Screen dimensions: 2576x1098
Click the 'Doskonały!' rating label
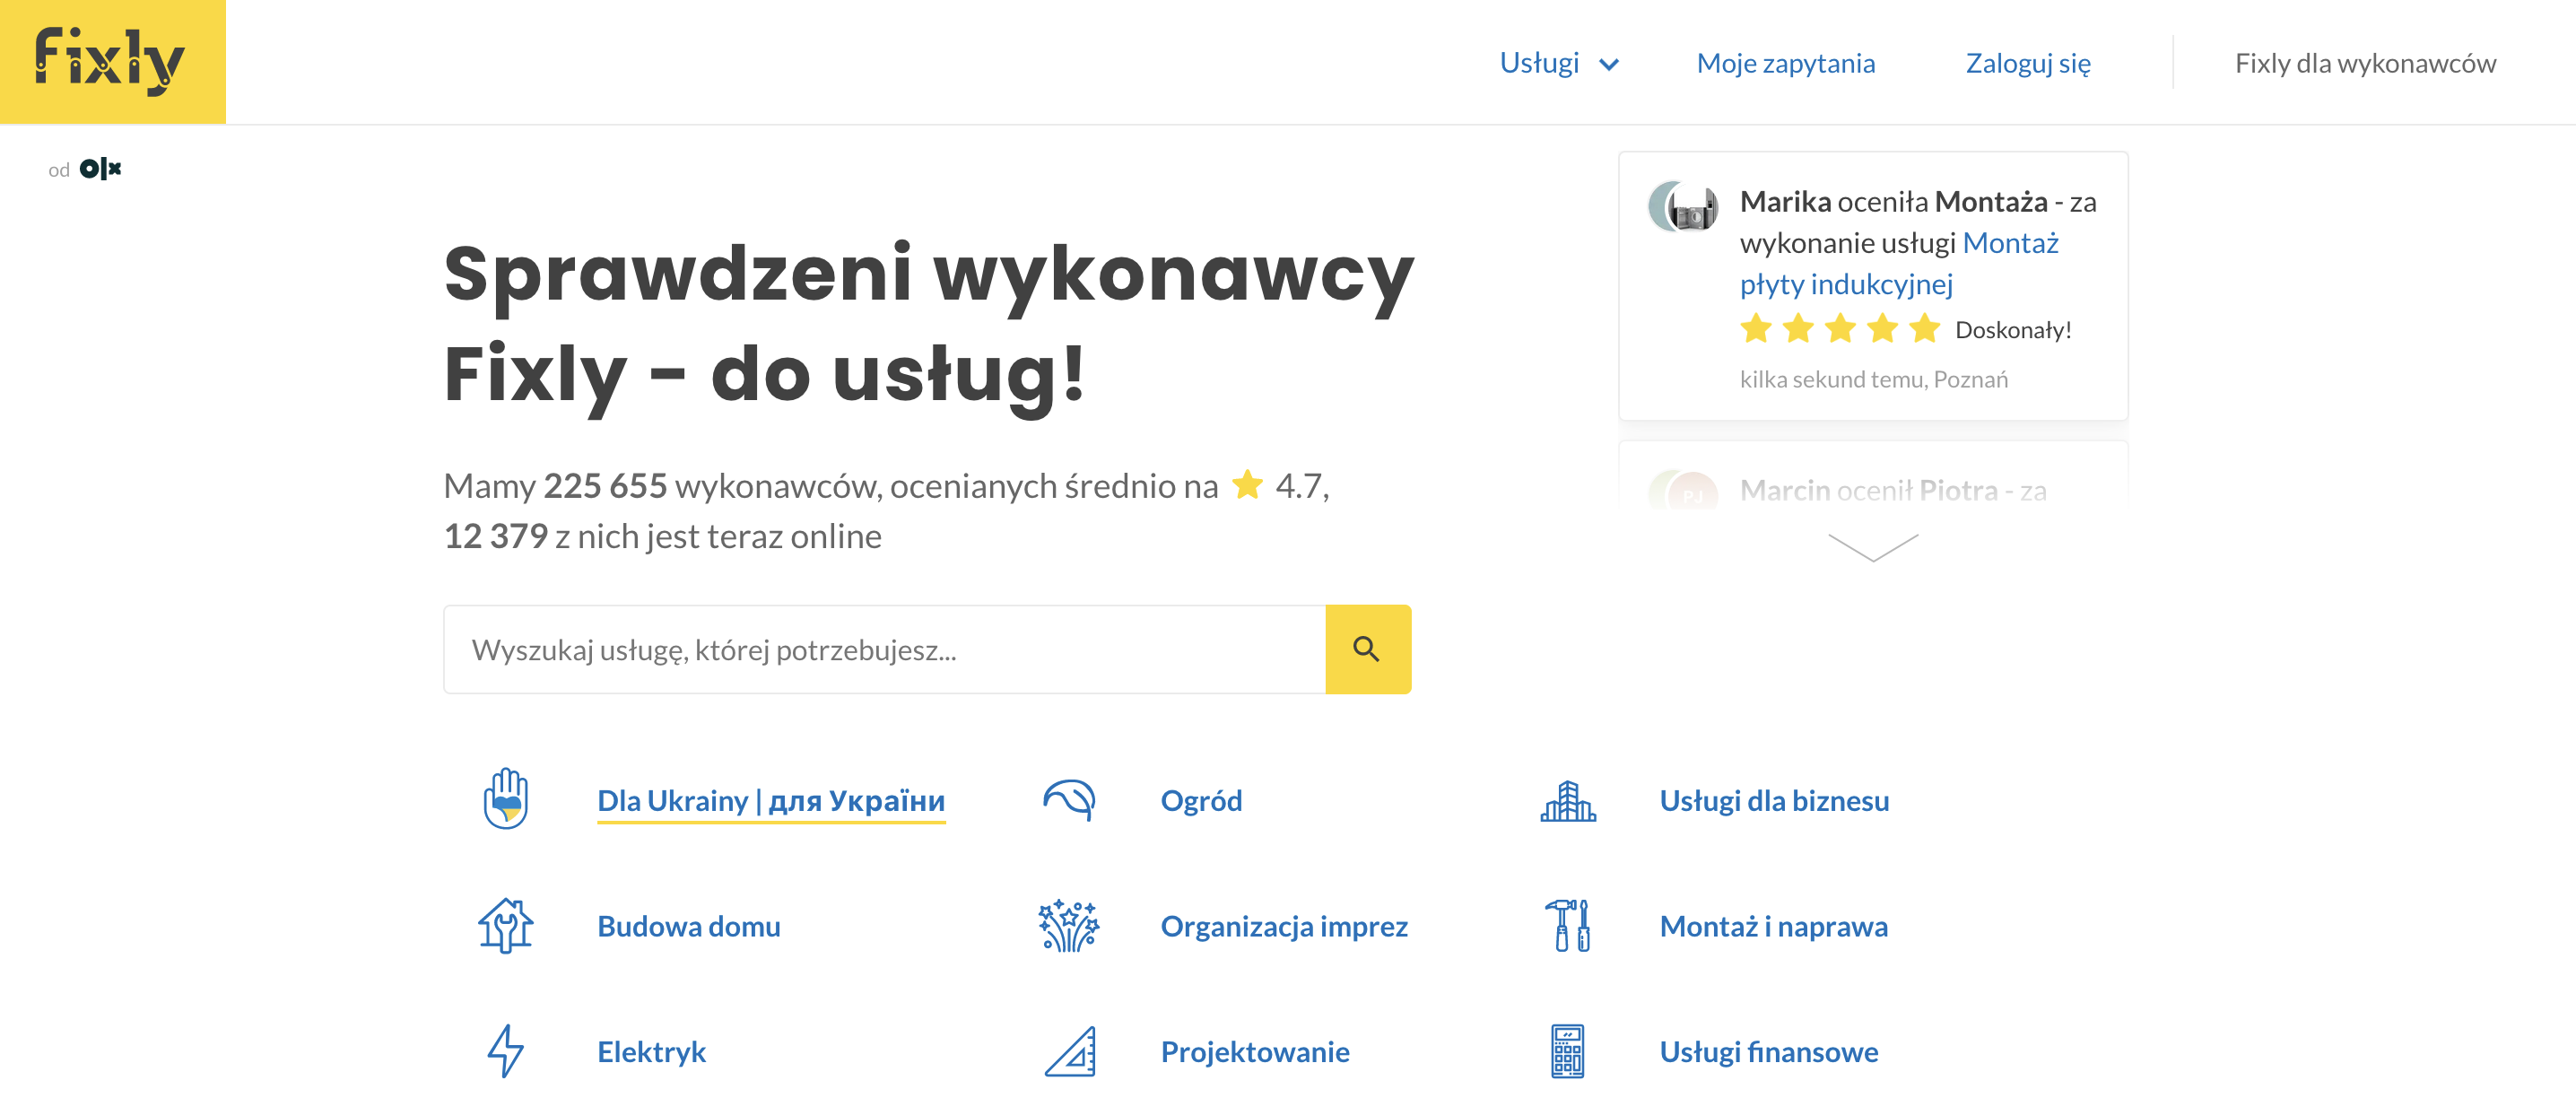pos(2013,329)
